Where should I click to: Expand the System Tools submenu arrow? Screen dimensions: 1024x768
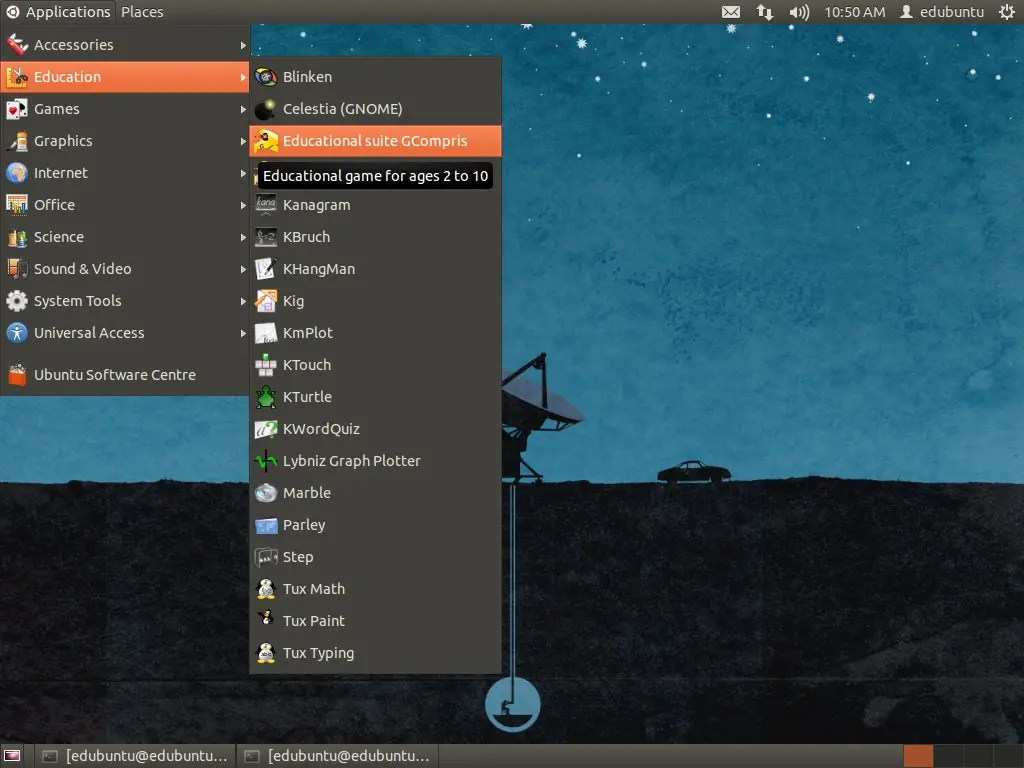pos(243,301)
